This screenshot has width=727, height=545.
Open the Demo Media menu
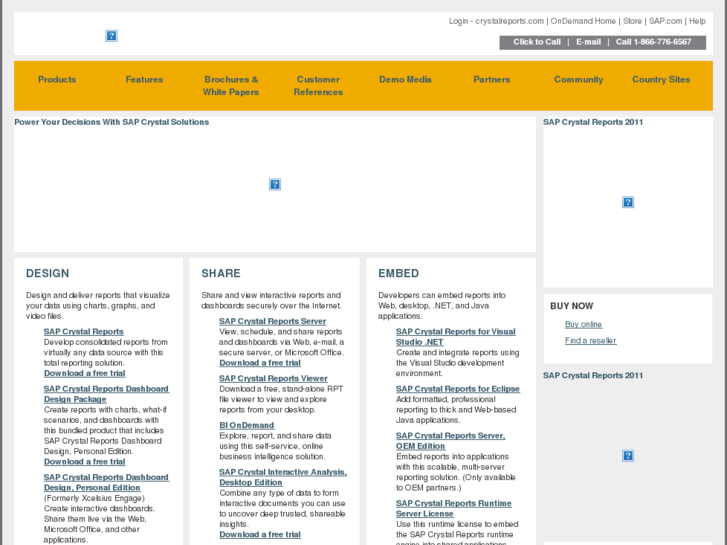[x=405, y=79]
